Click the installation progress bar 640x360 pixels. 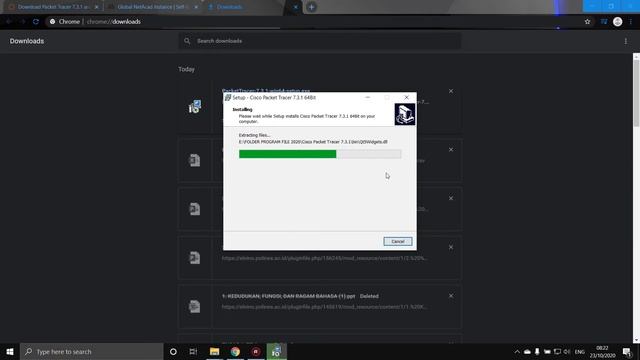pyautogui.click(x=320, y=154)
